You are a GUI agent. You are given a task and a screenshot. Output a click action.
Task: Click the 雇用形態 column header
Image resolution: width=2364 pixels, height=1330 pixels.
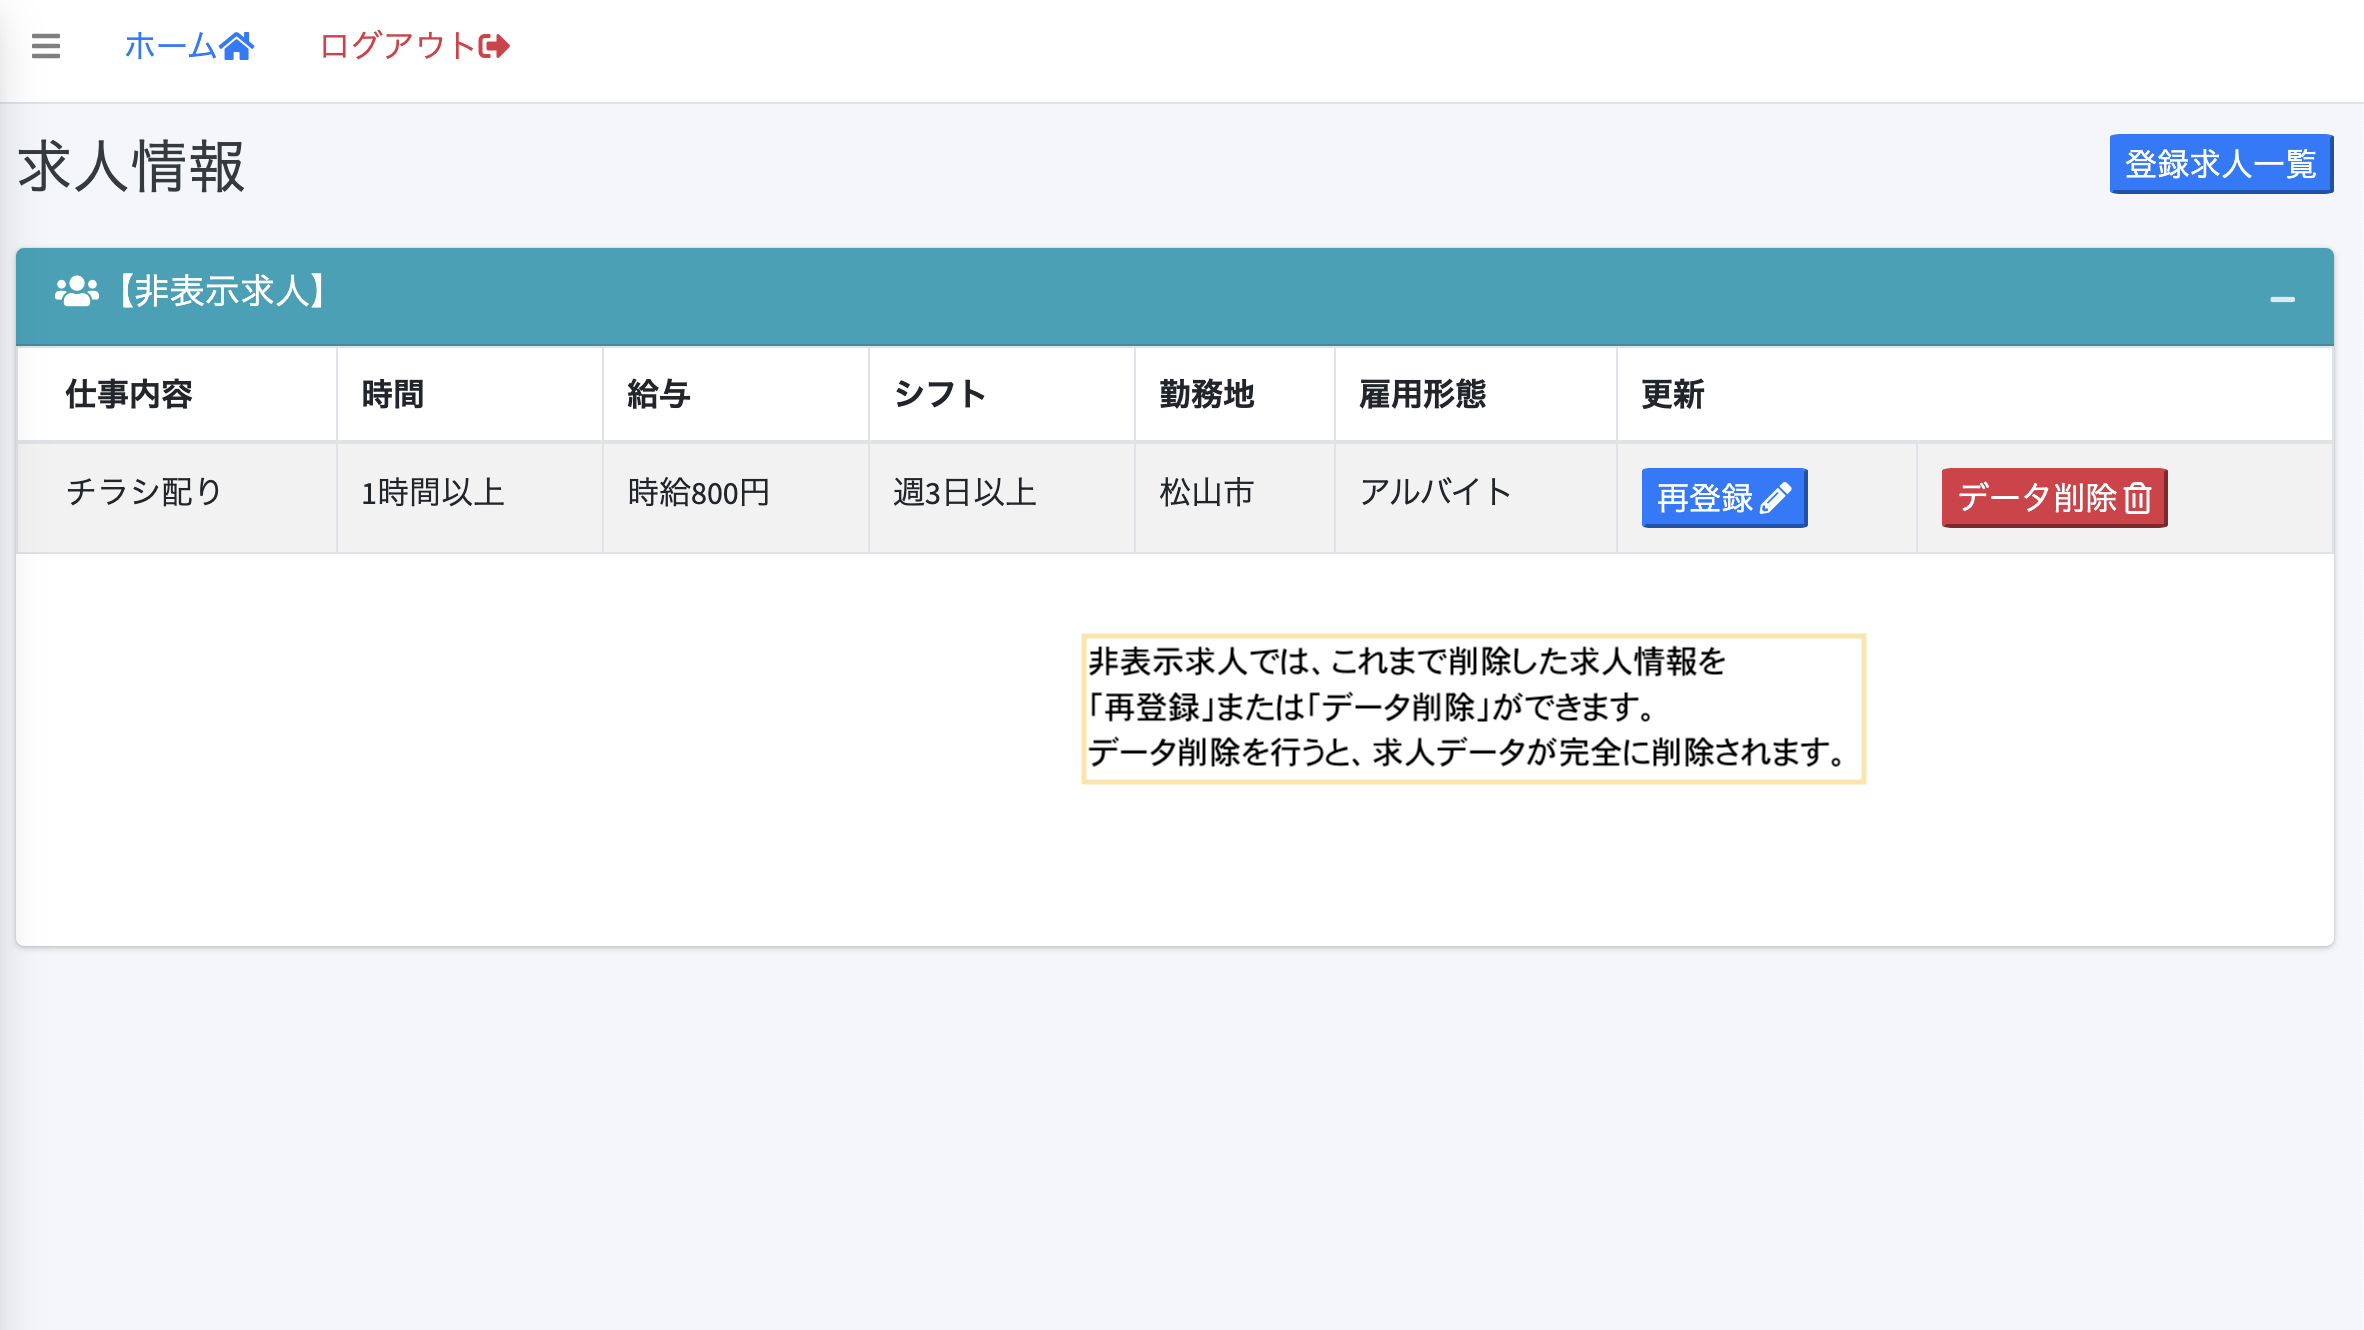click(1422, 394)
